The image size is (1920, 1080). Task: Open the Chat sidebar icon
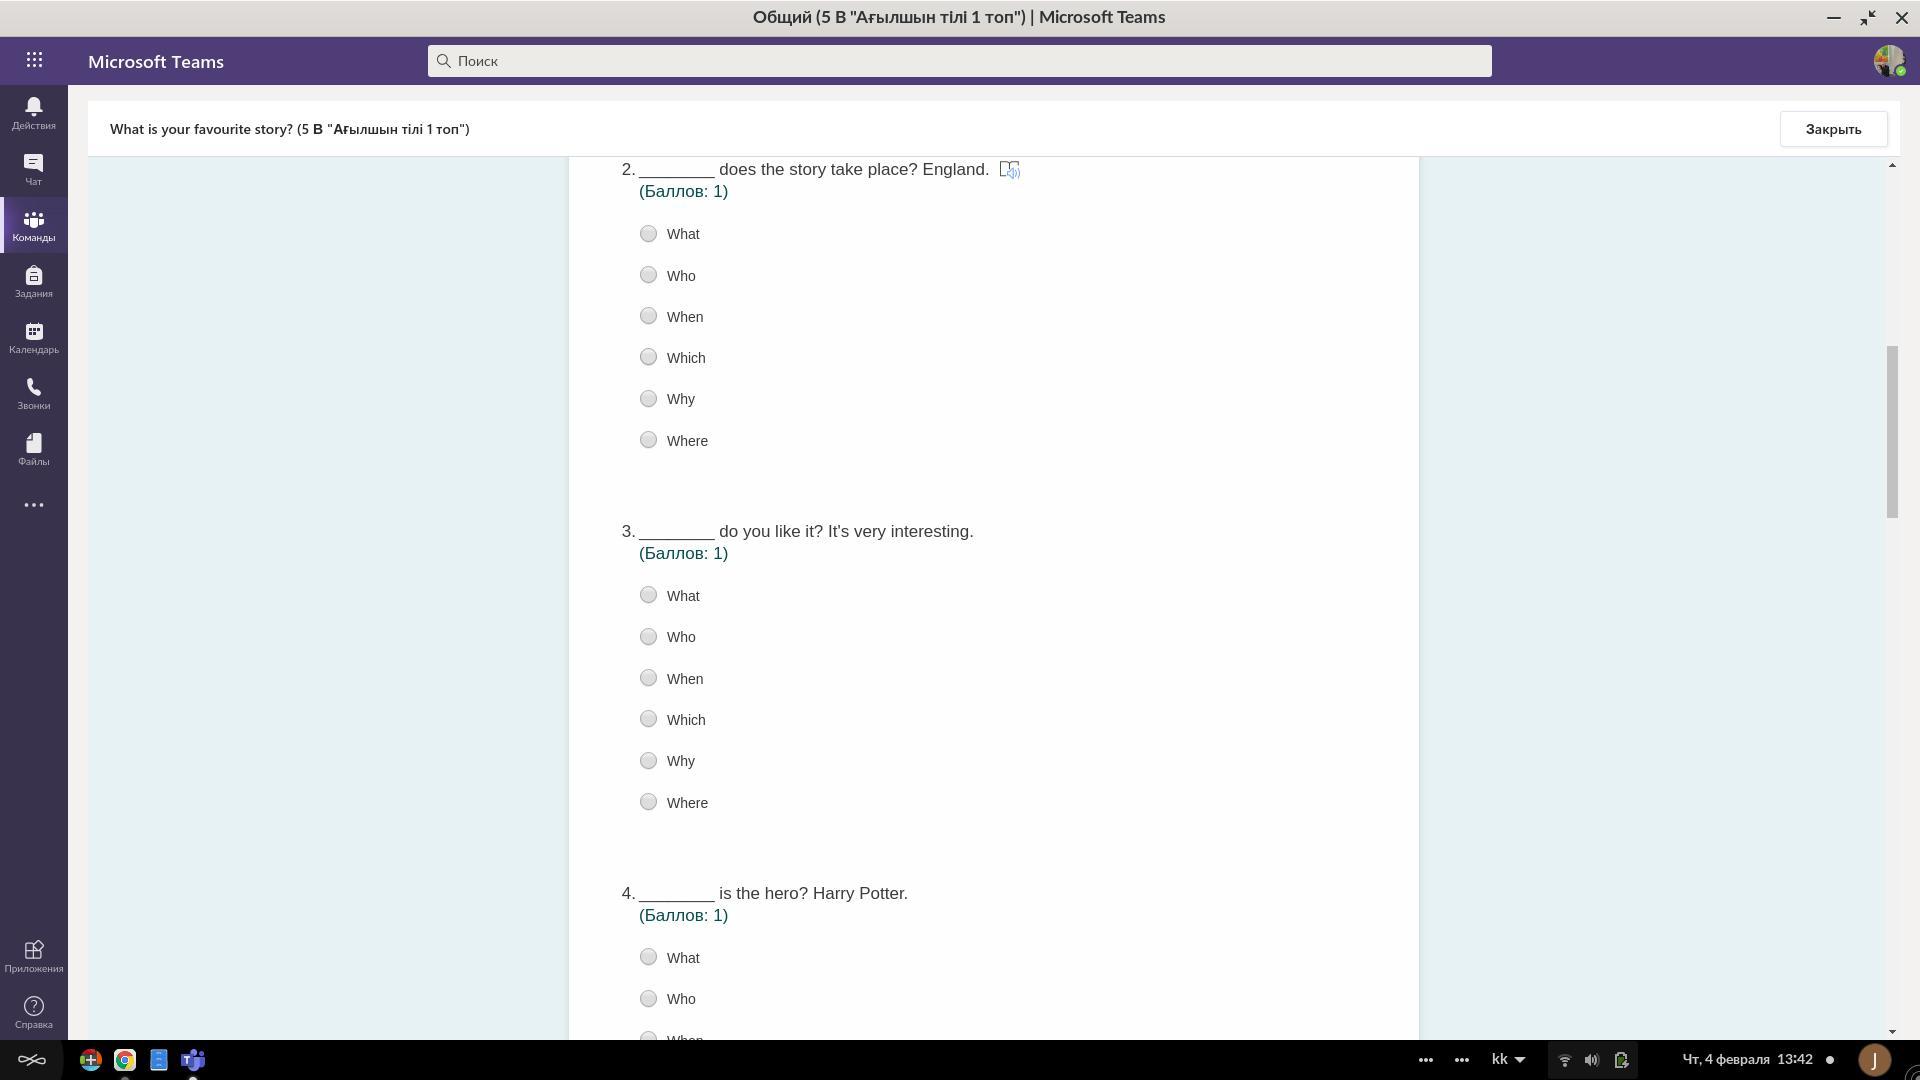pos(33,168)
